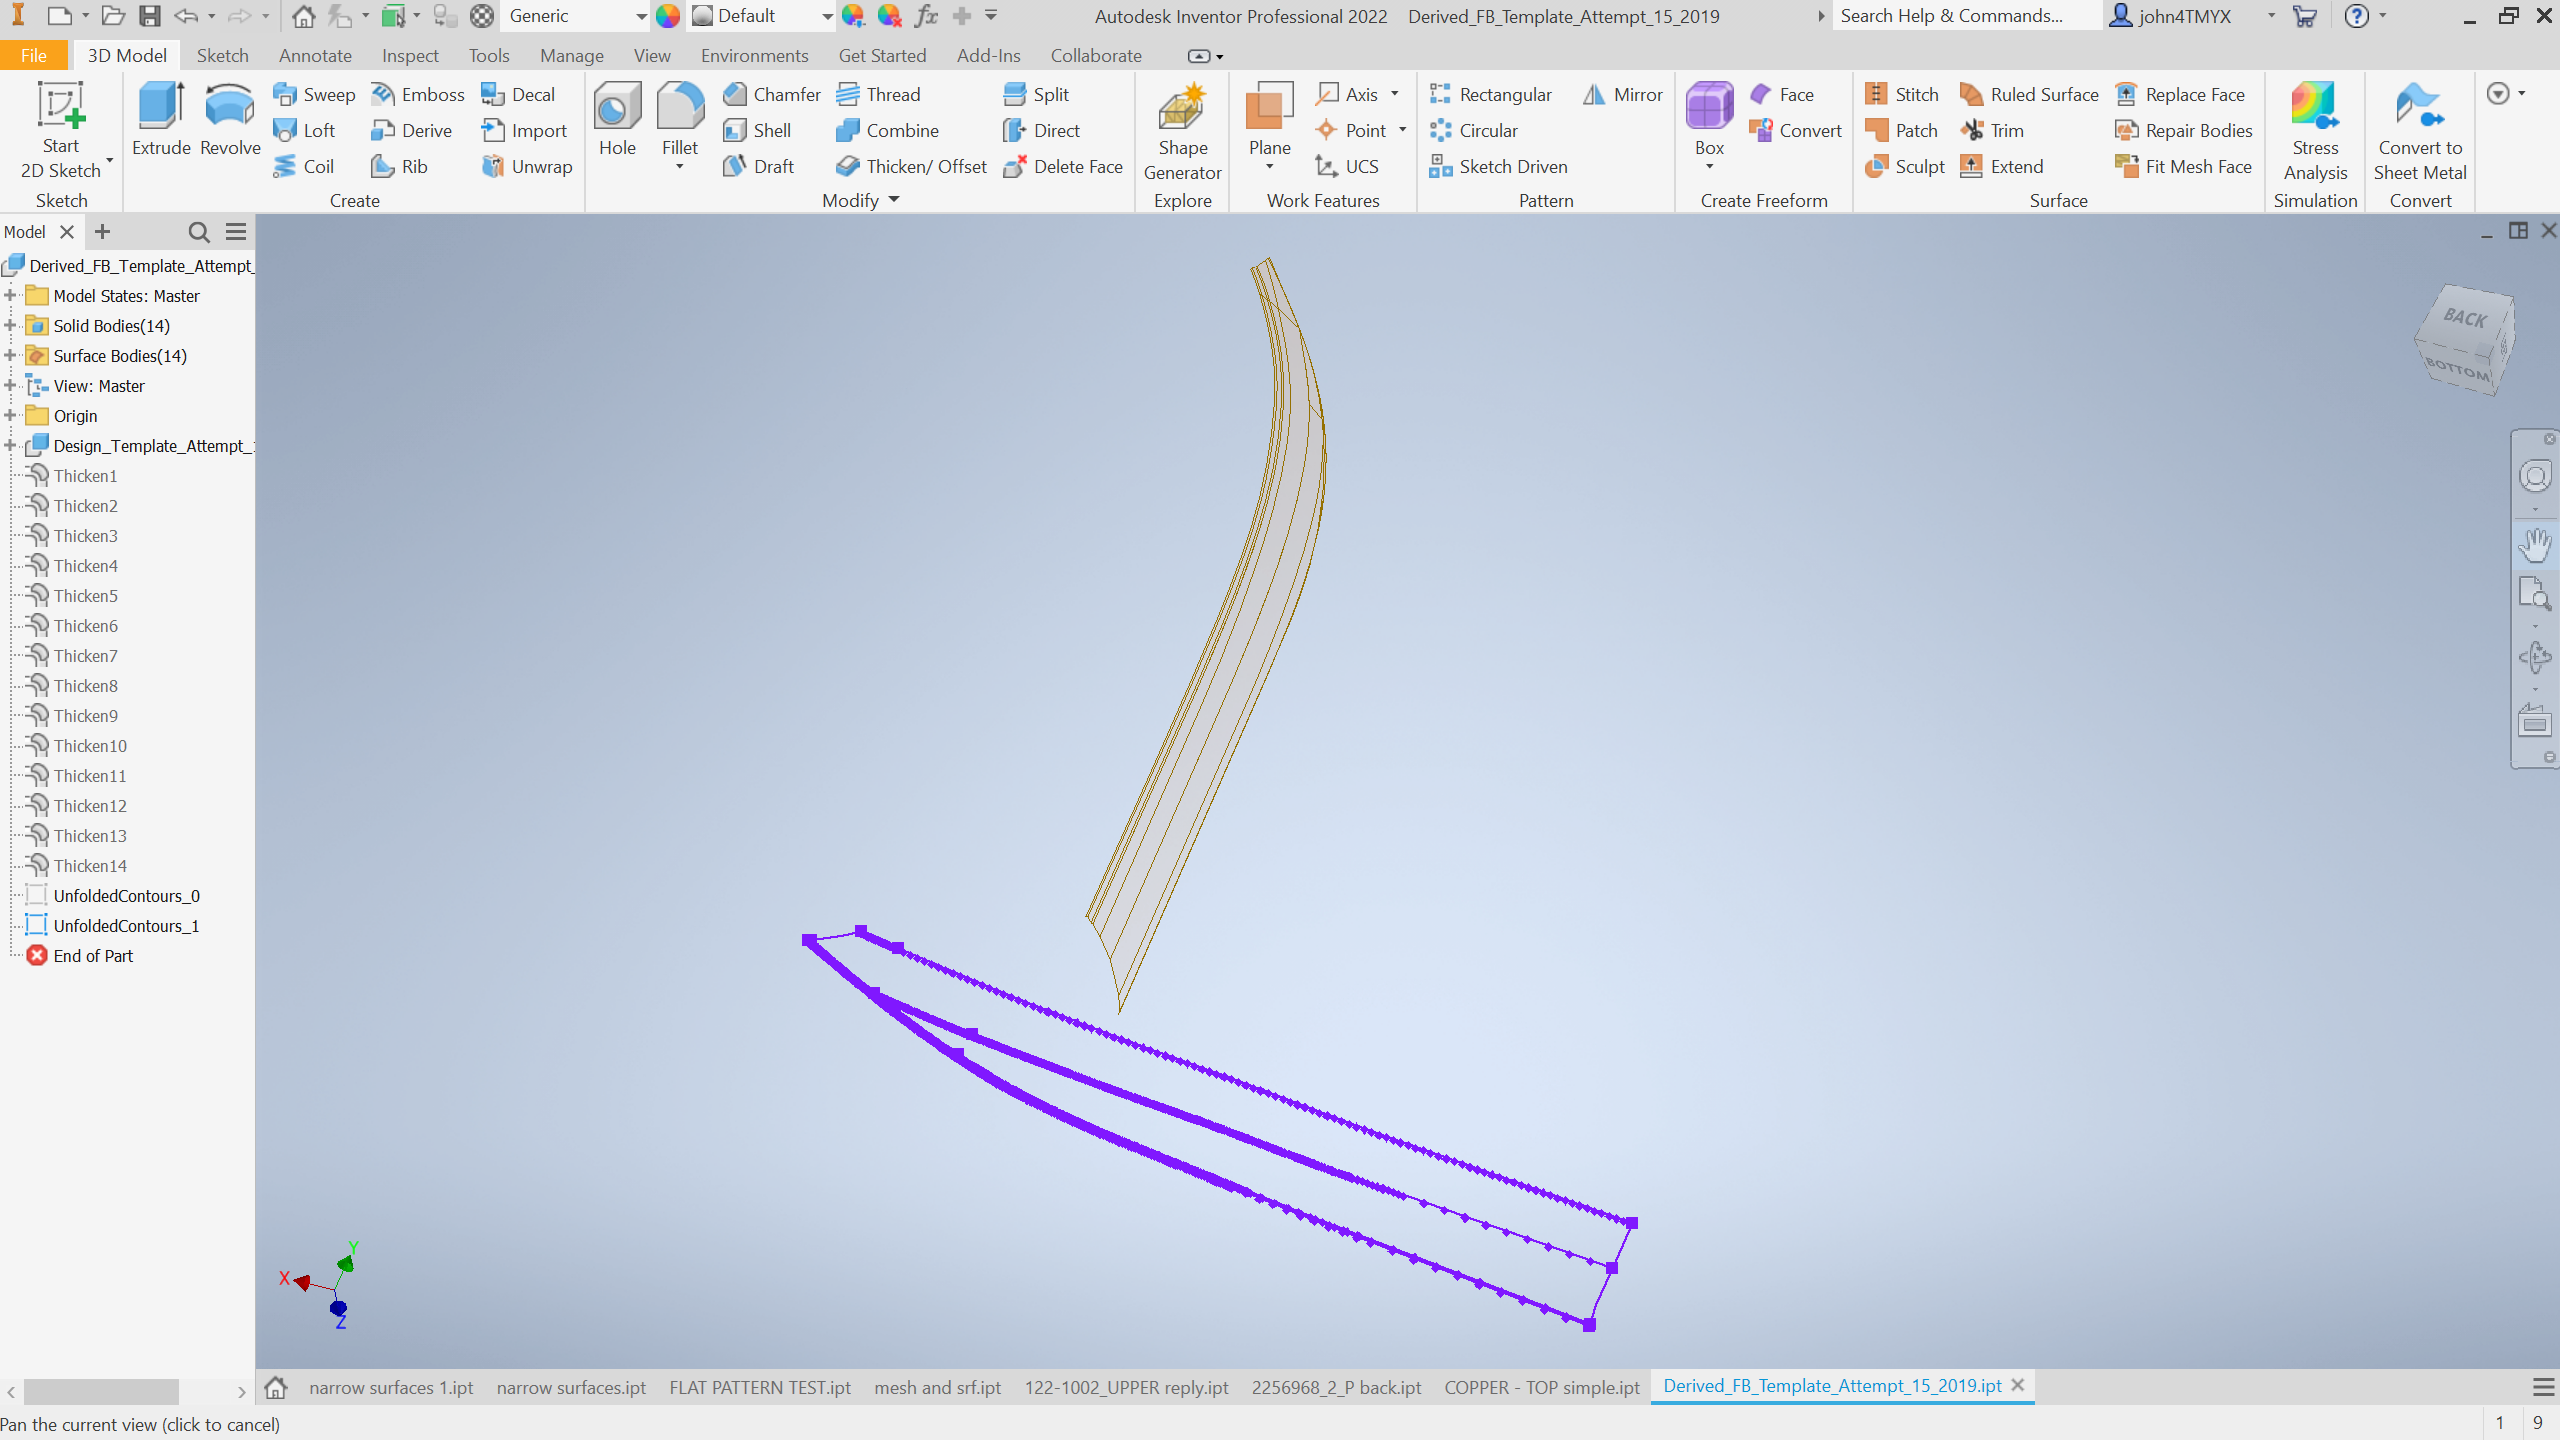Activate the Pan hand tool in navigation bar

[x=2535, y=545]
